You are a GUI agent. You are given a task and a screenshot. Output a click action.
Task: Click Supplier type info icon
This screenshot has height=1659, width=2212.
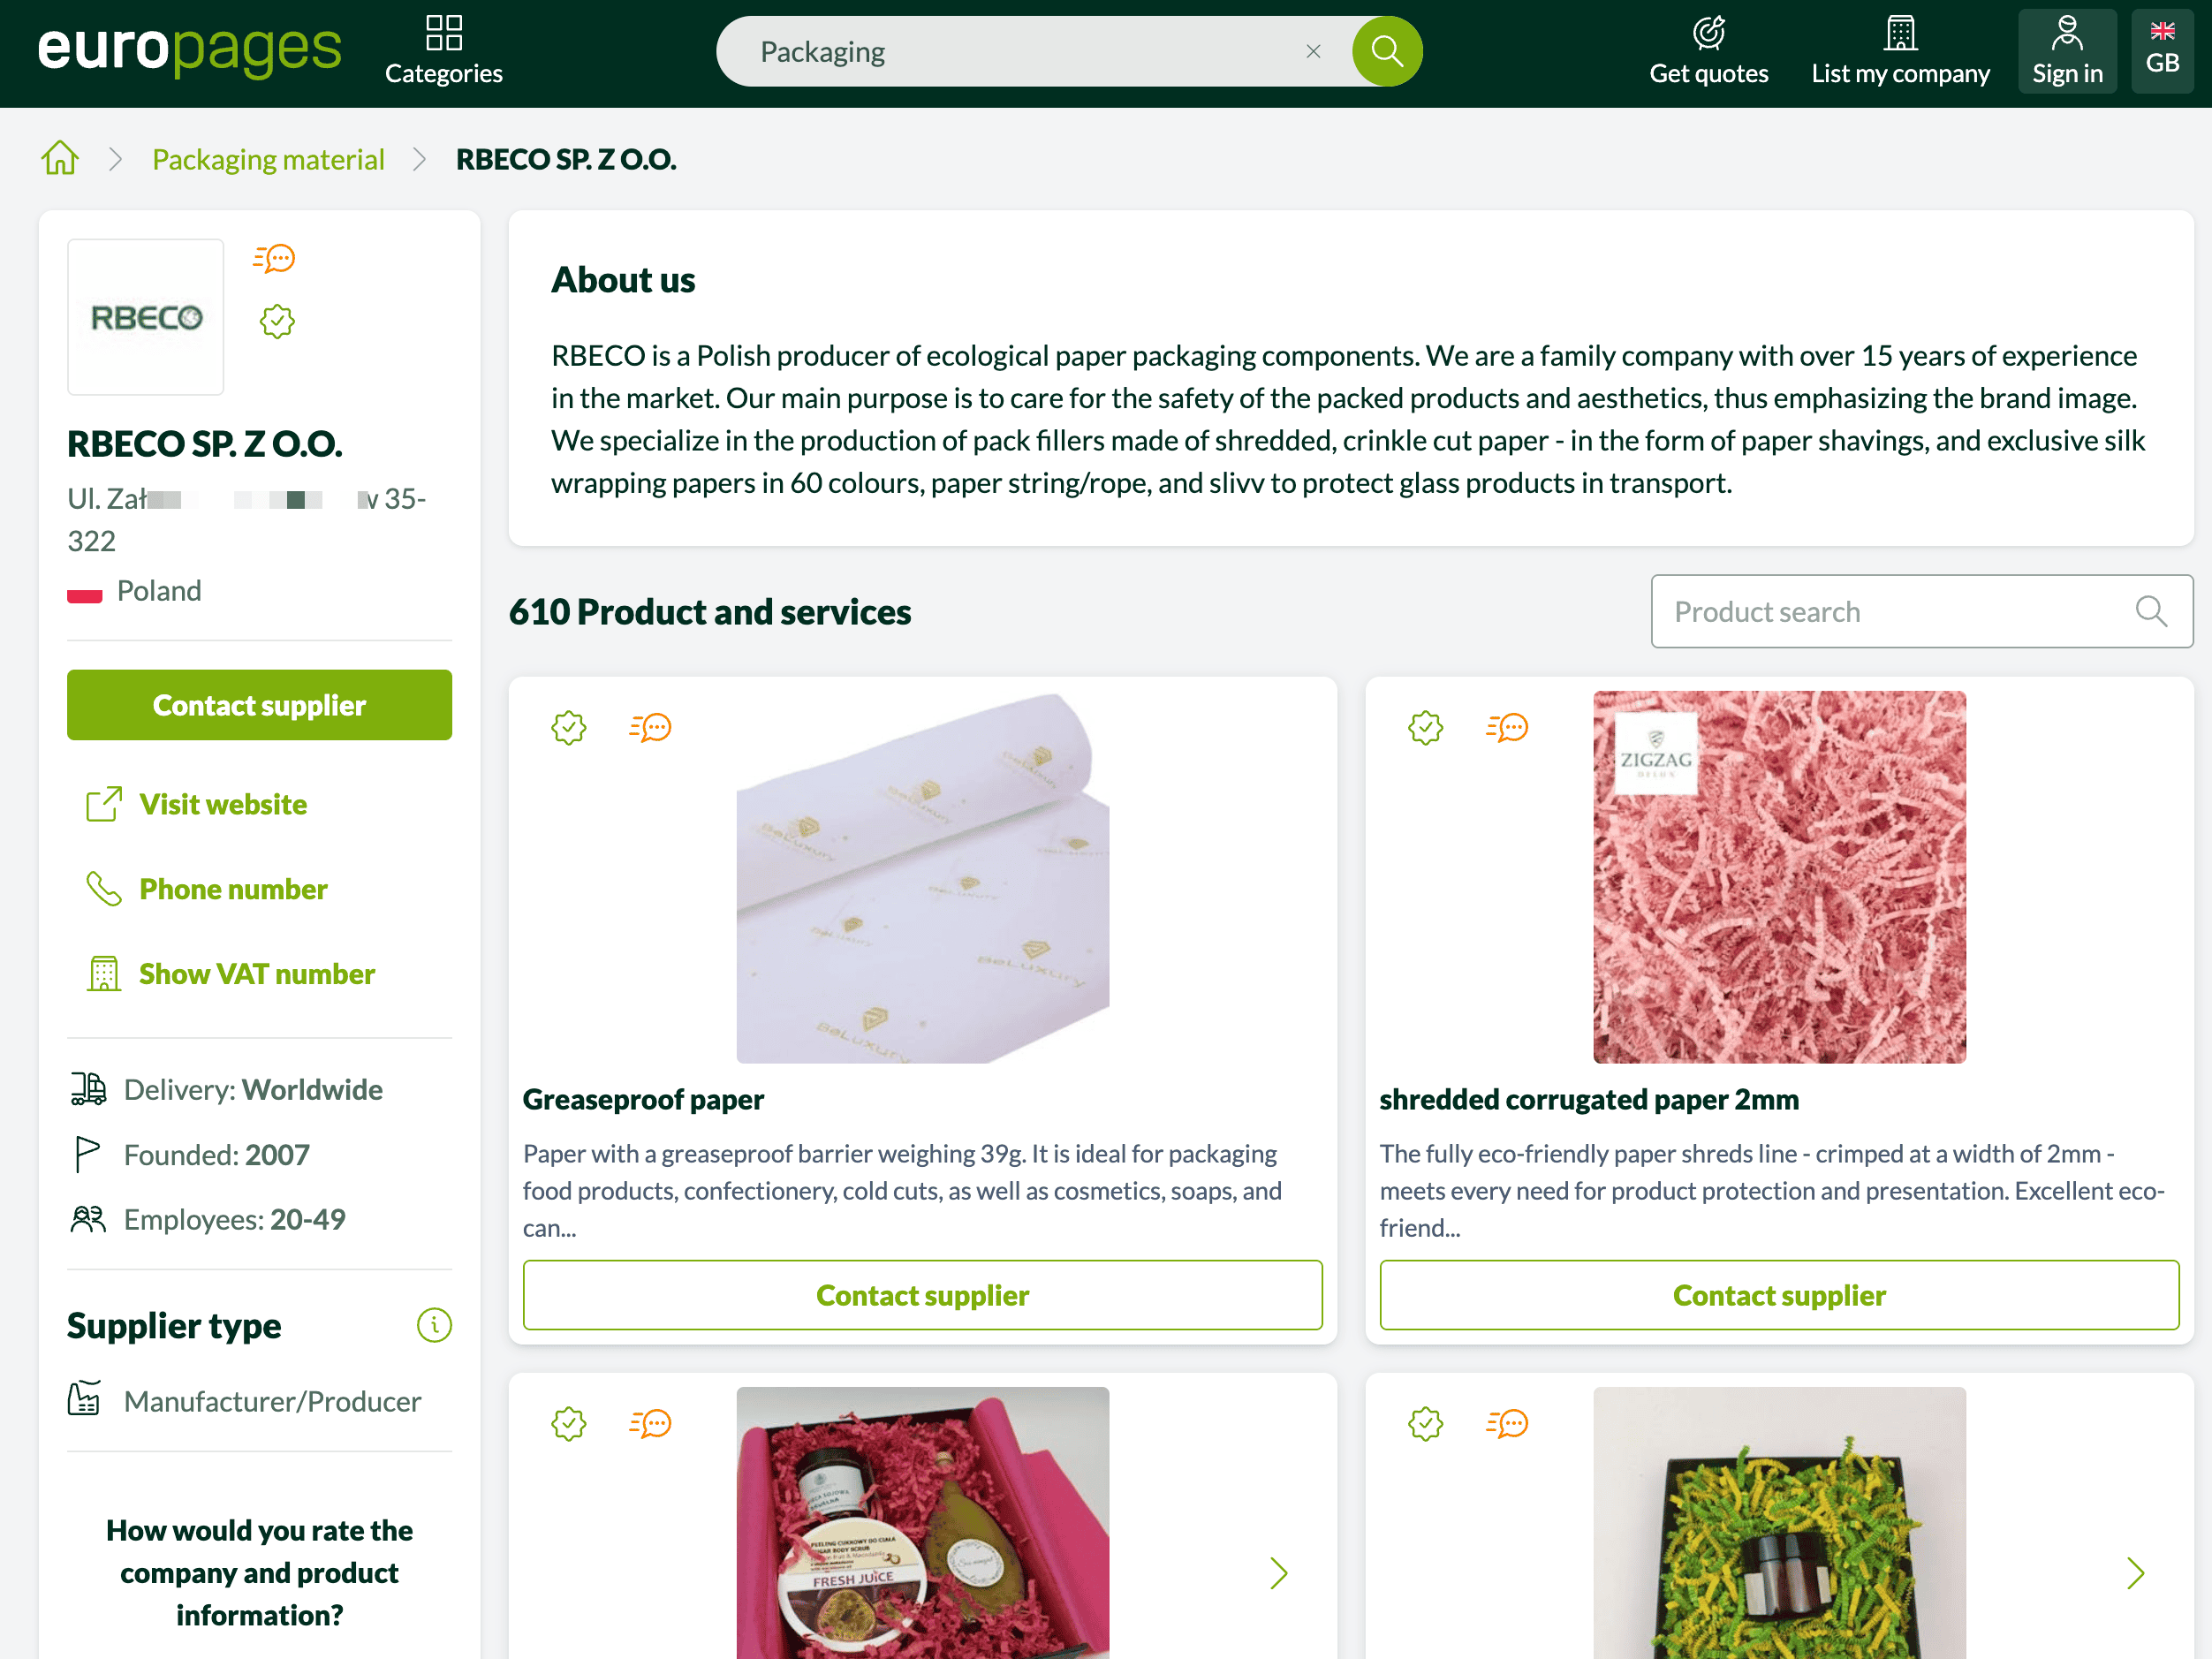434,1325
